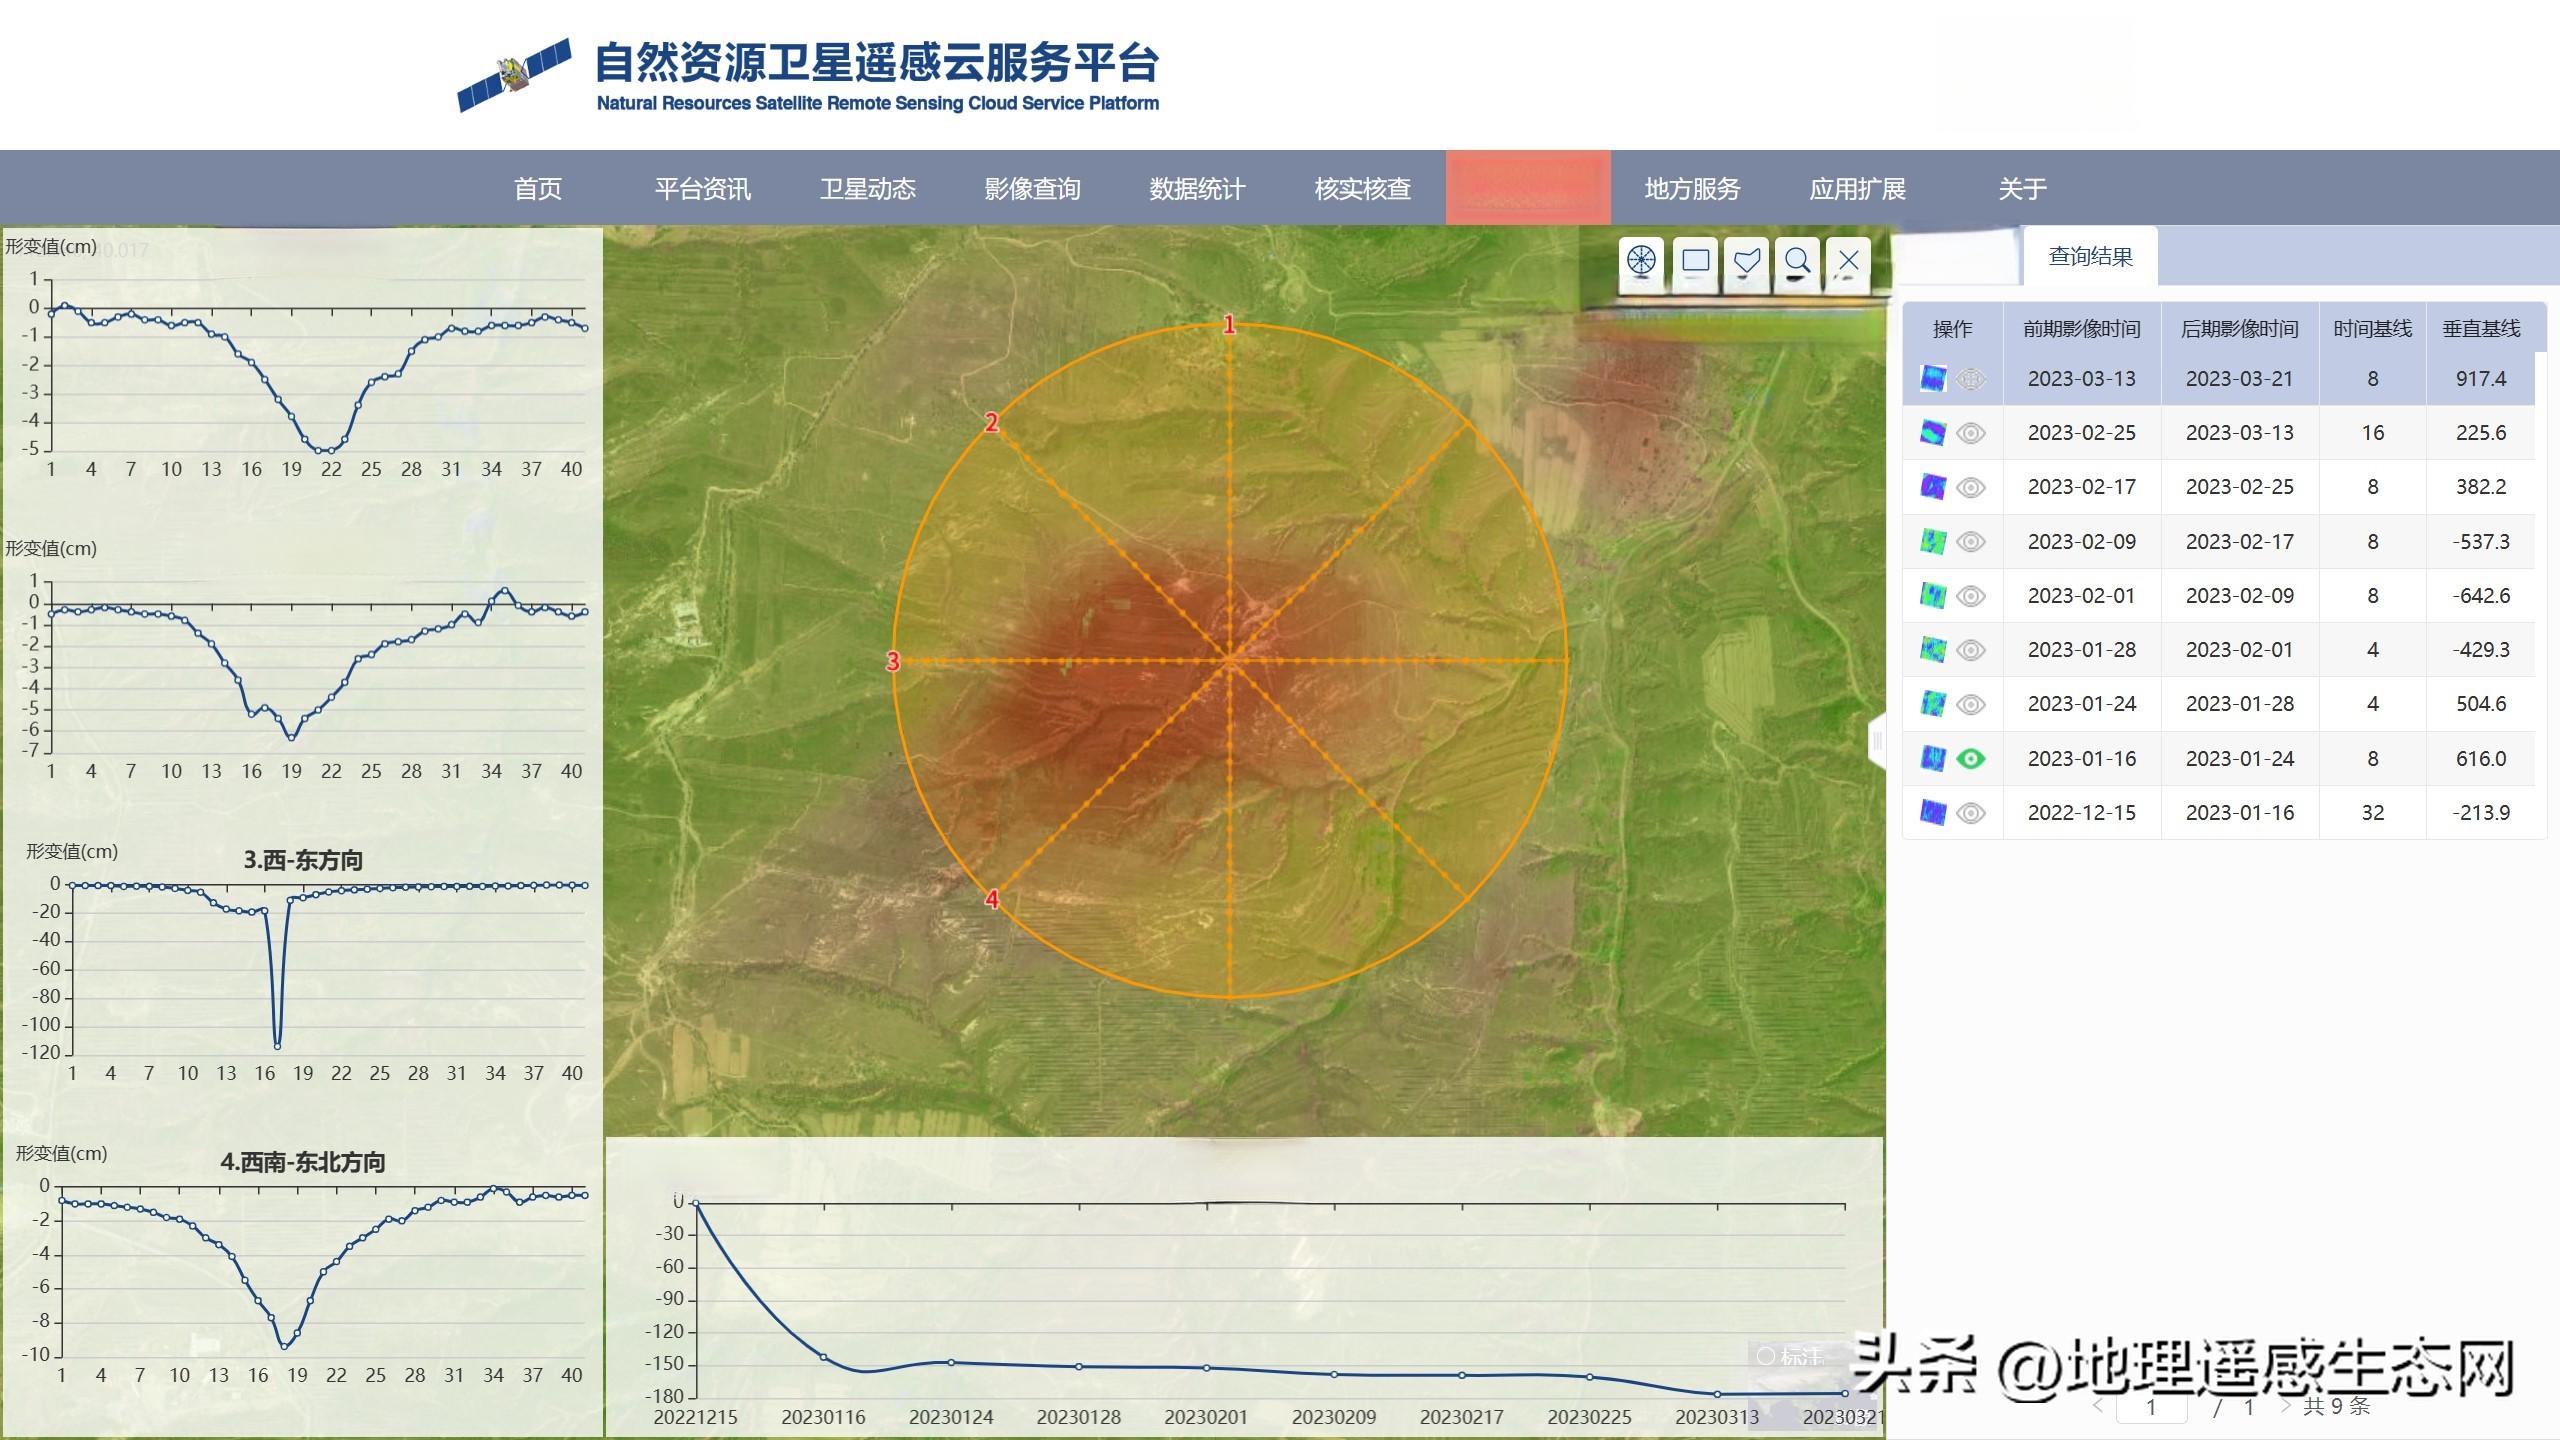2560x1440 pixels.
Task: Click the X clear tool on map toolbar
Action: pyautogui.click(x=1848, y=261)
